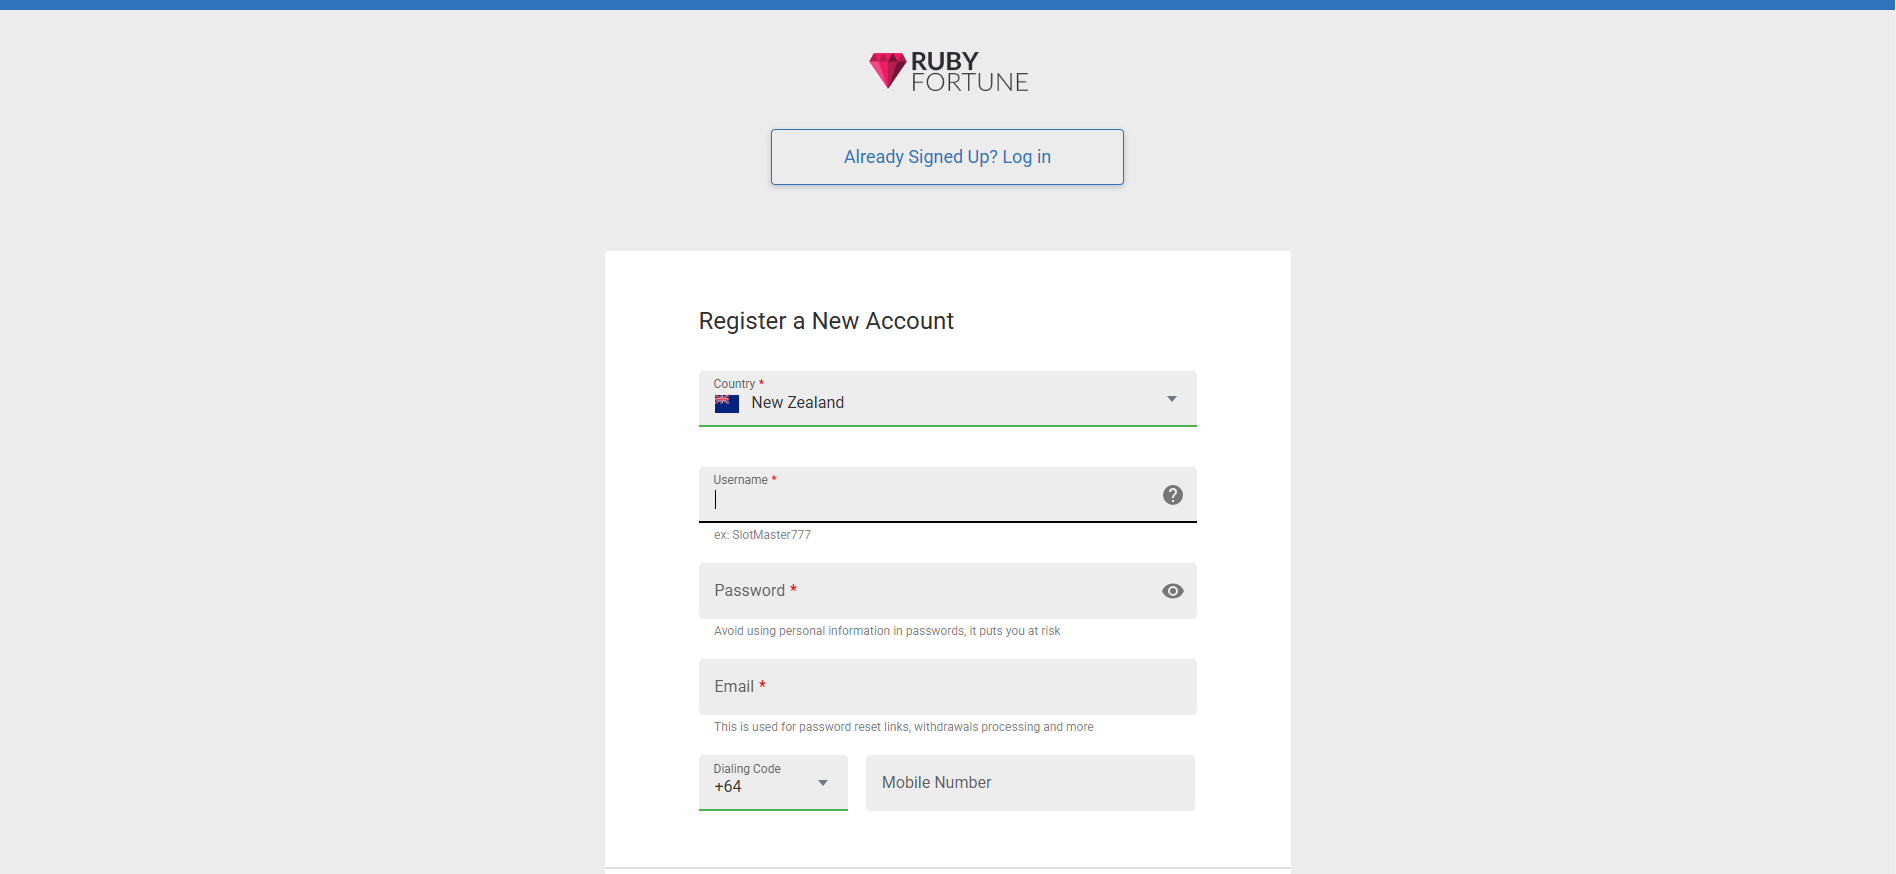The image size is (1896, 874).
Task: Click the Ruby Fortune brand name text
Action: point(969,72)
